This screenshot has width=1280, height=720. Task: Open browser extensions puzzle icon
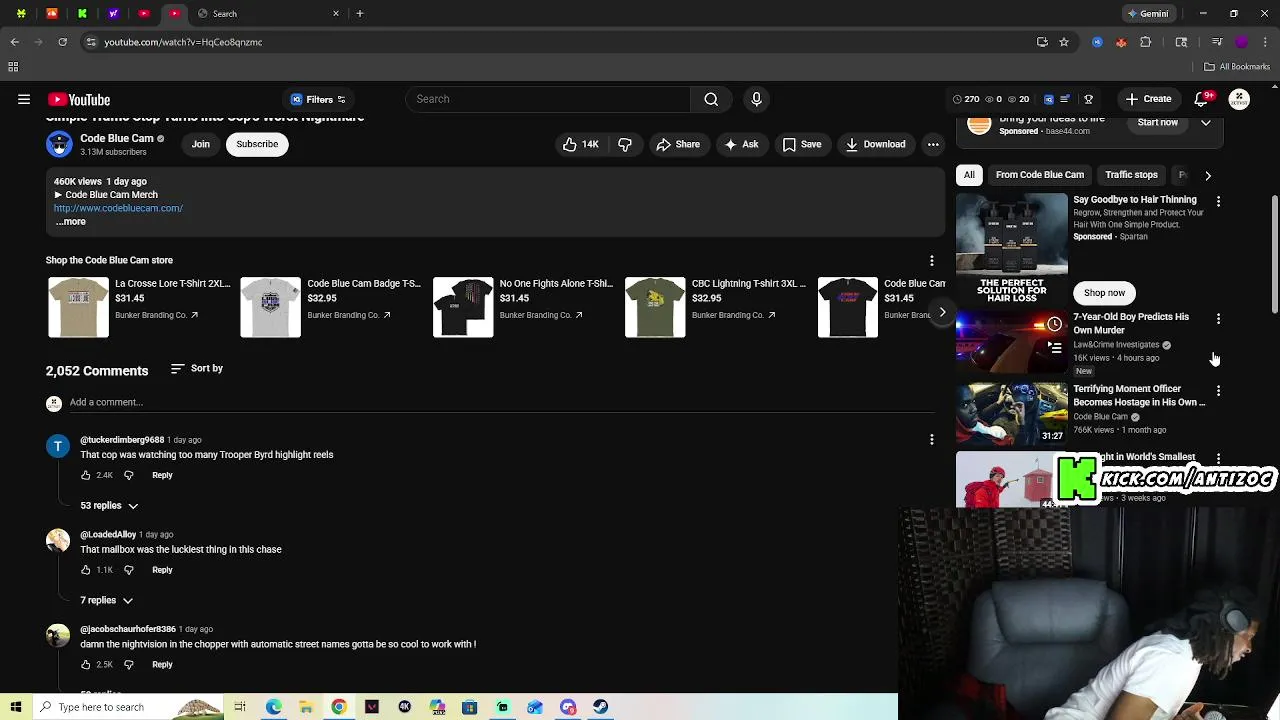tap(1146, 42)
